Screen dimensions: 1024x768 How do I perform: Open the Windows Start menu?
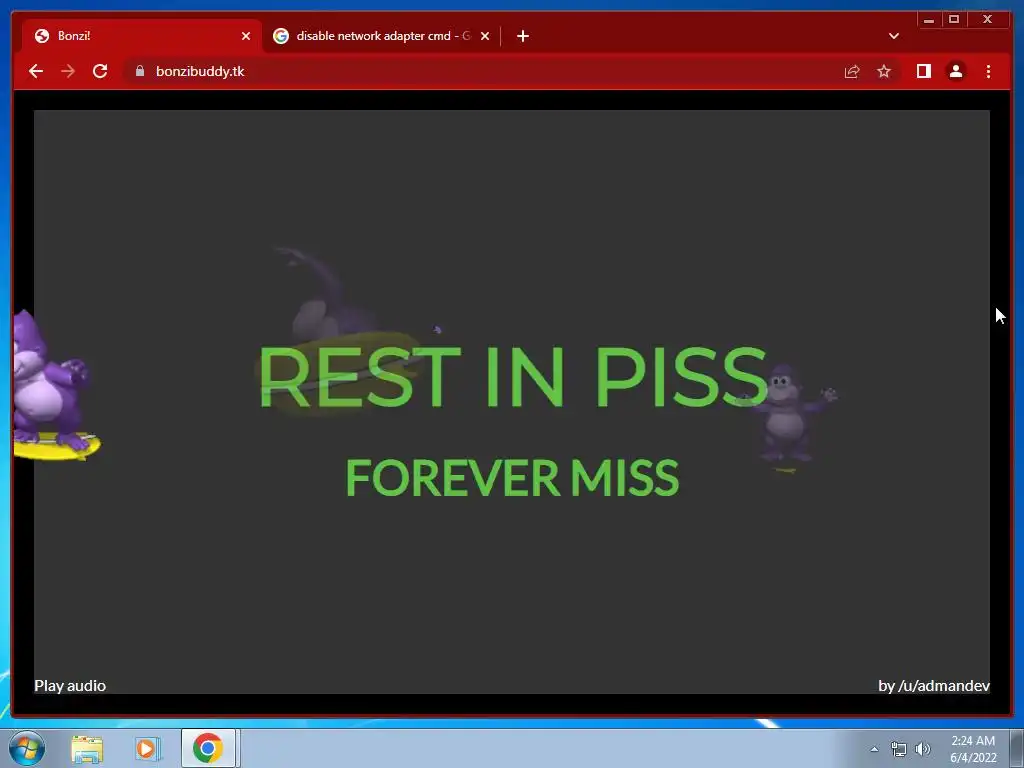coord(27,748)
